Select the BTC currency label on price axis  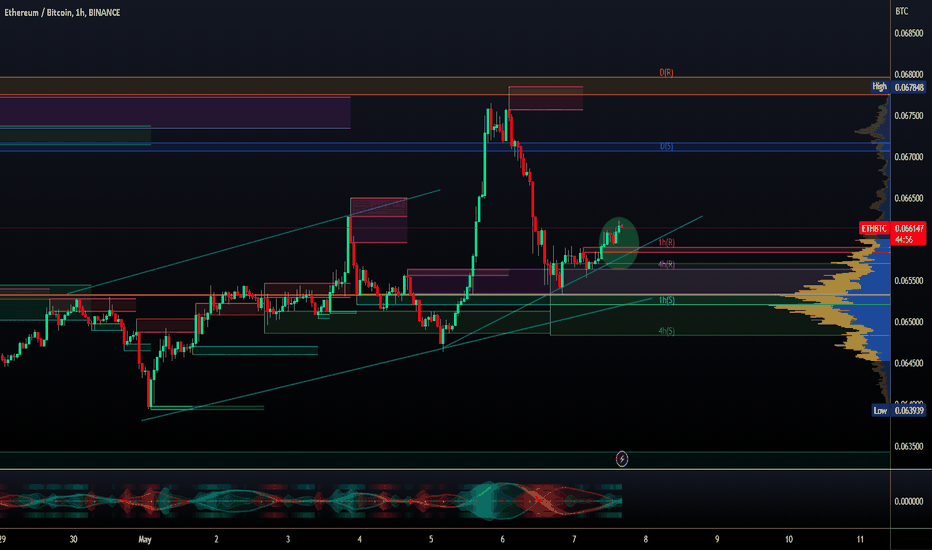[x=902, y=11]
